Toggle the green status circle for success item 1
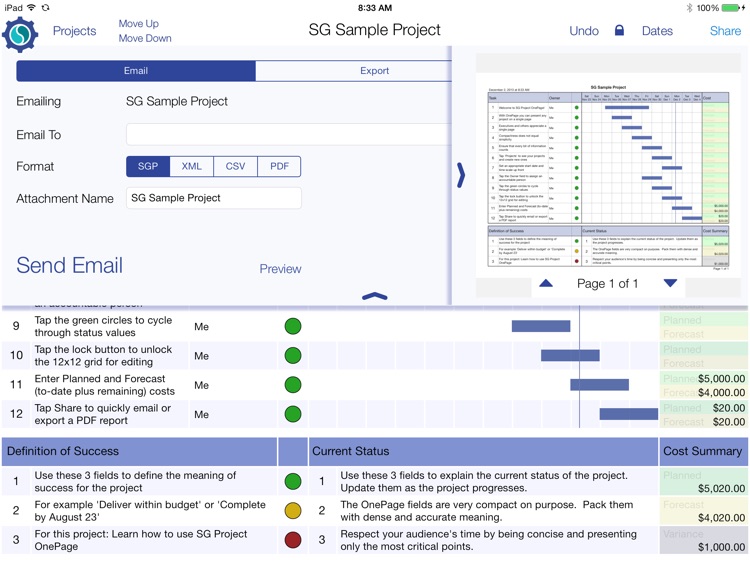 [x=293, y=481]
